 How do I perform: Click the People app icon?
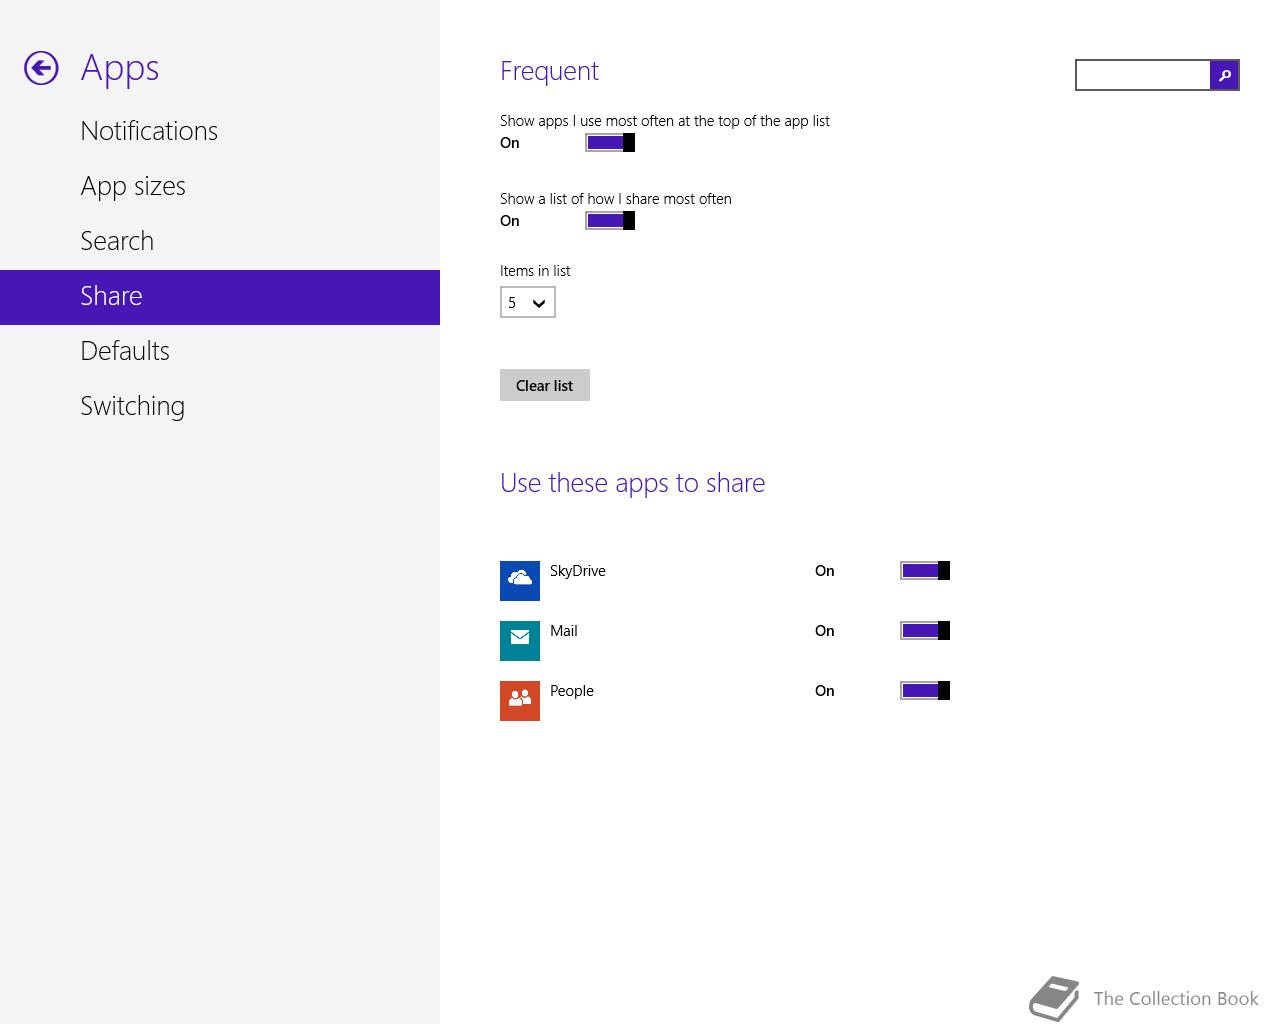point(520,701)
